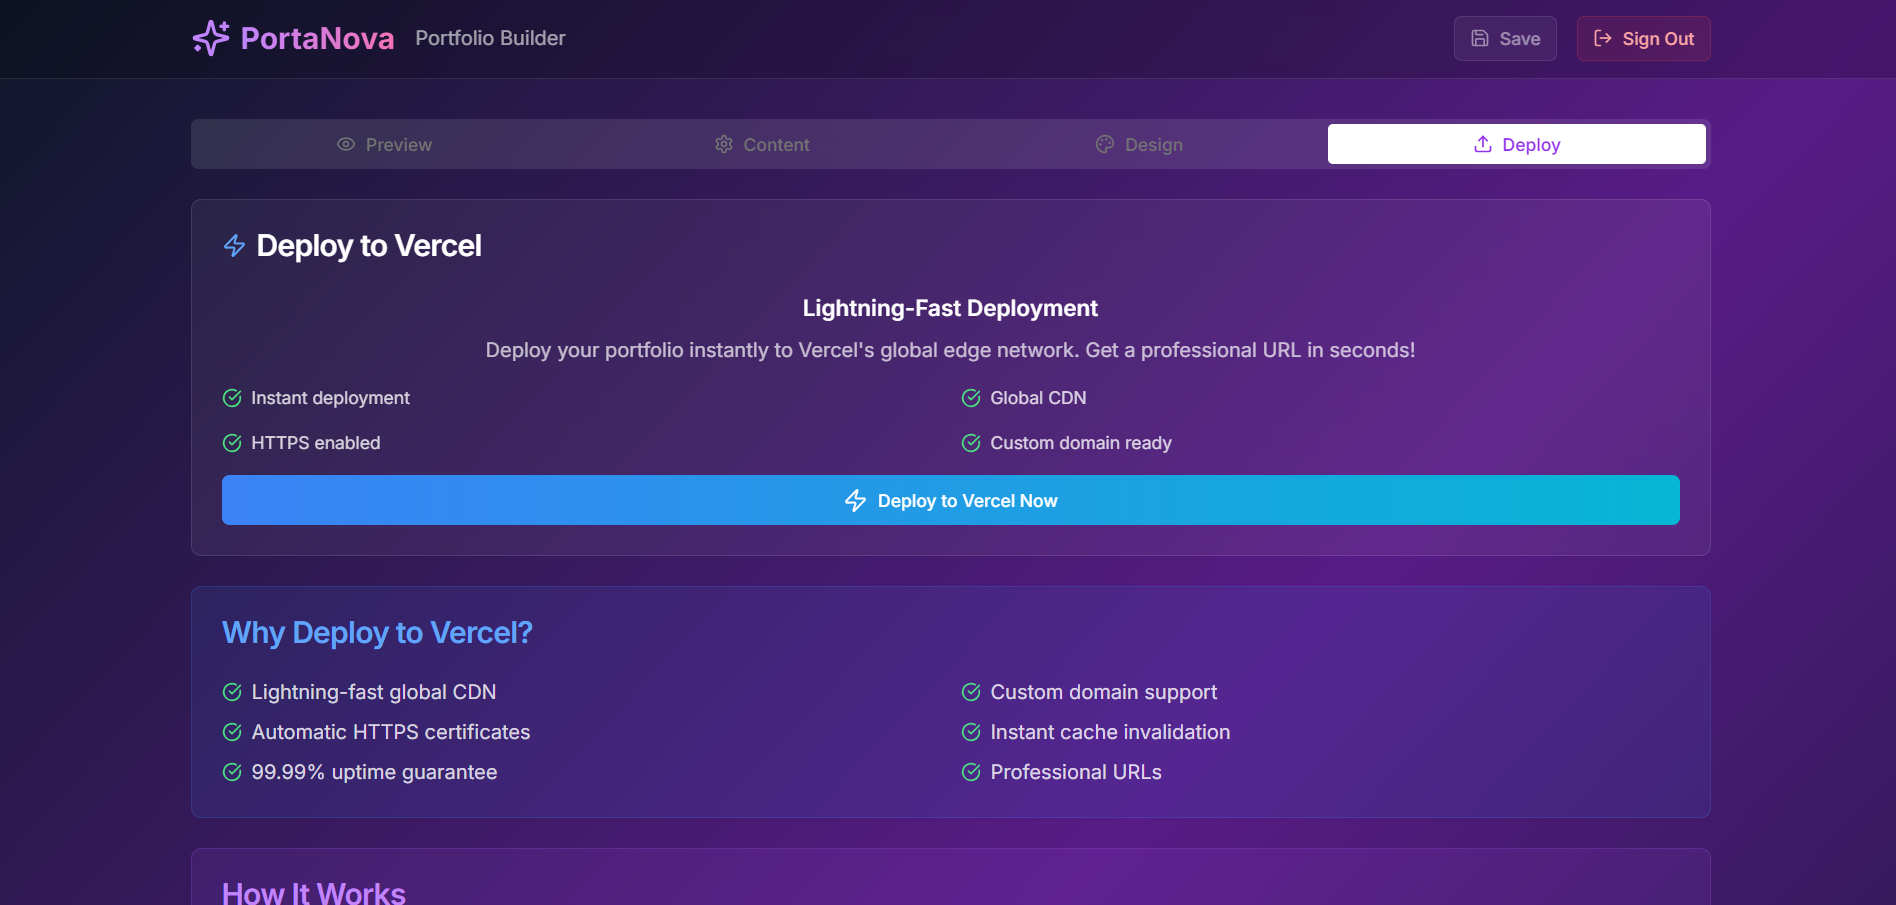The height and width of the screenshot is (905, 1896).
Task: Click the Instant deployment feature text
Action: [x=330, y=398]
